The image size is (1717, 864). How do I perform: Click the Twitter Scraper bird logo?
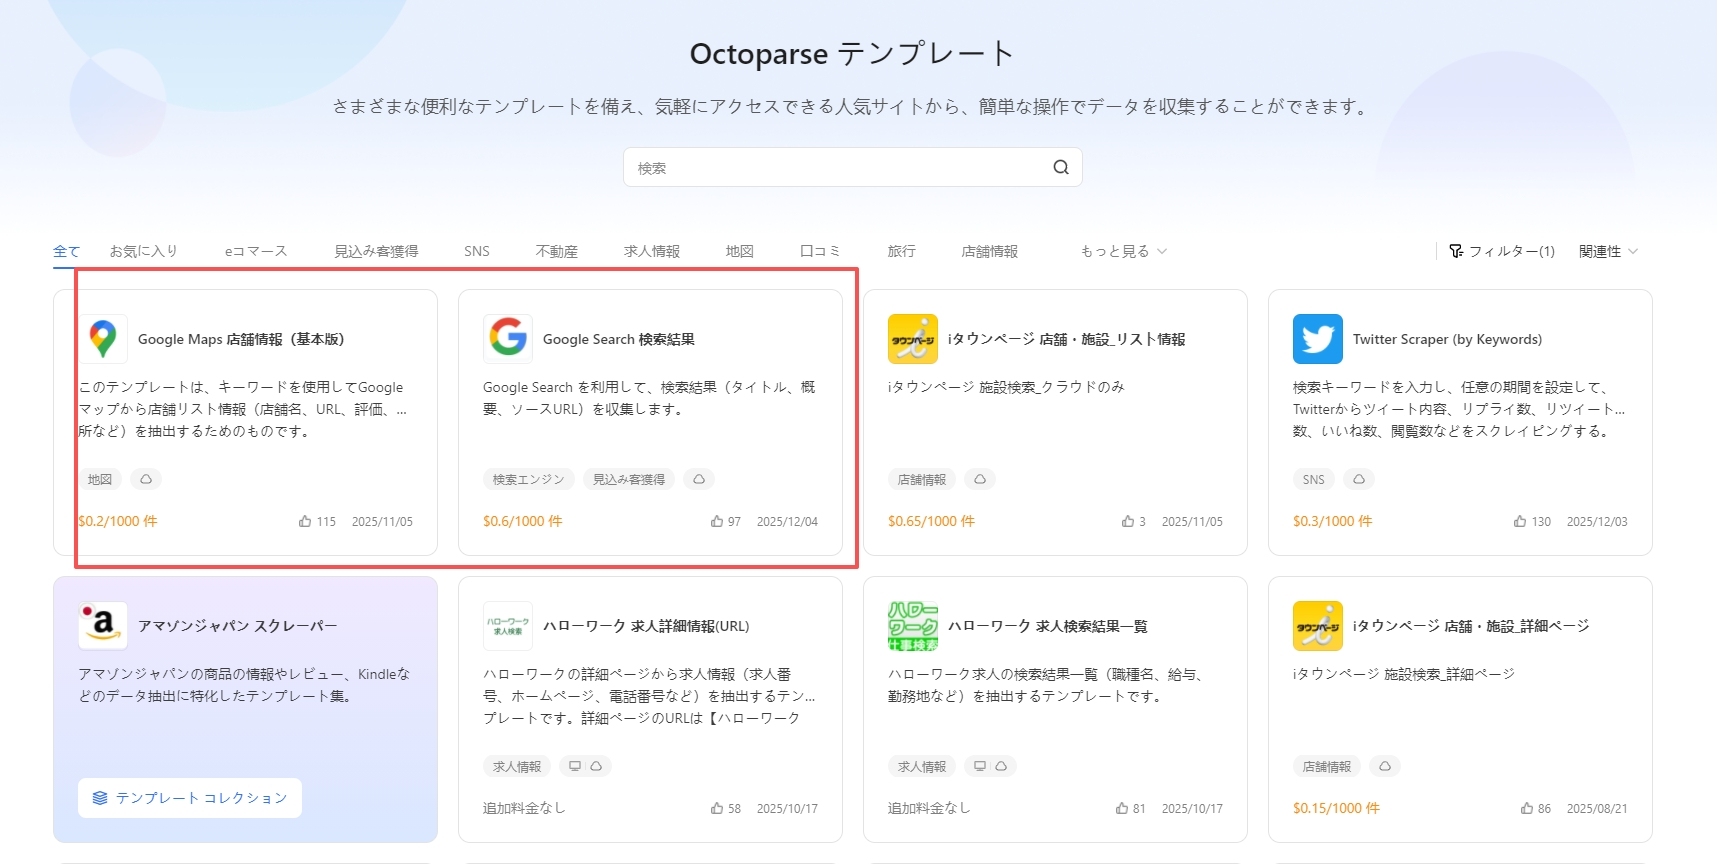(1317, 339)
